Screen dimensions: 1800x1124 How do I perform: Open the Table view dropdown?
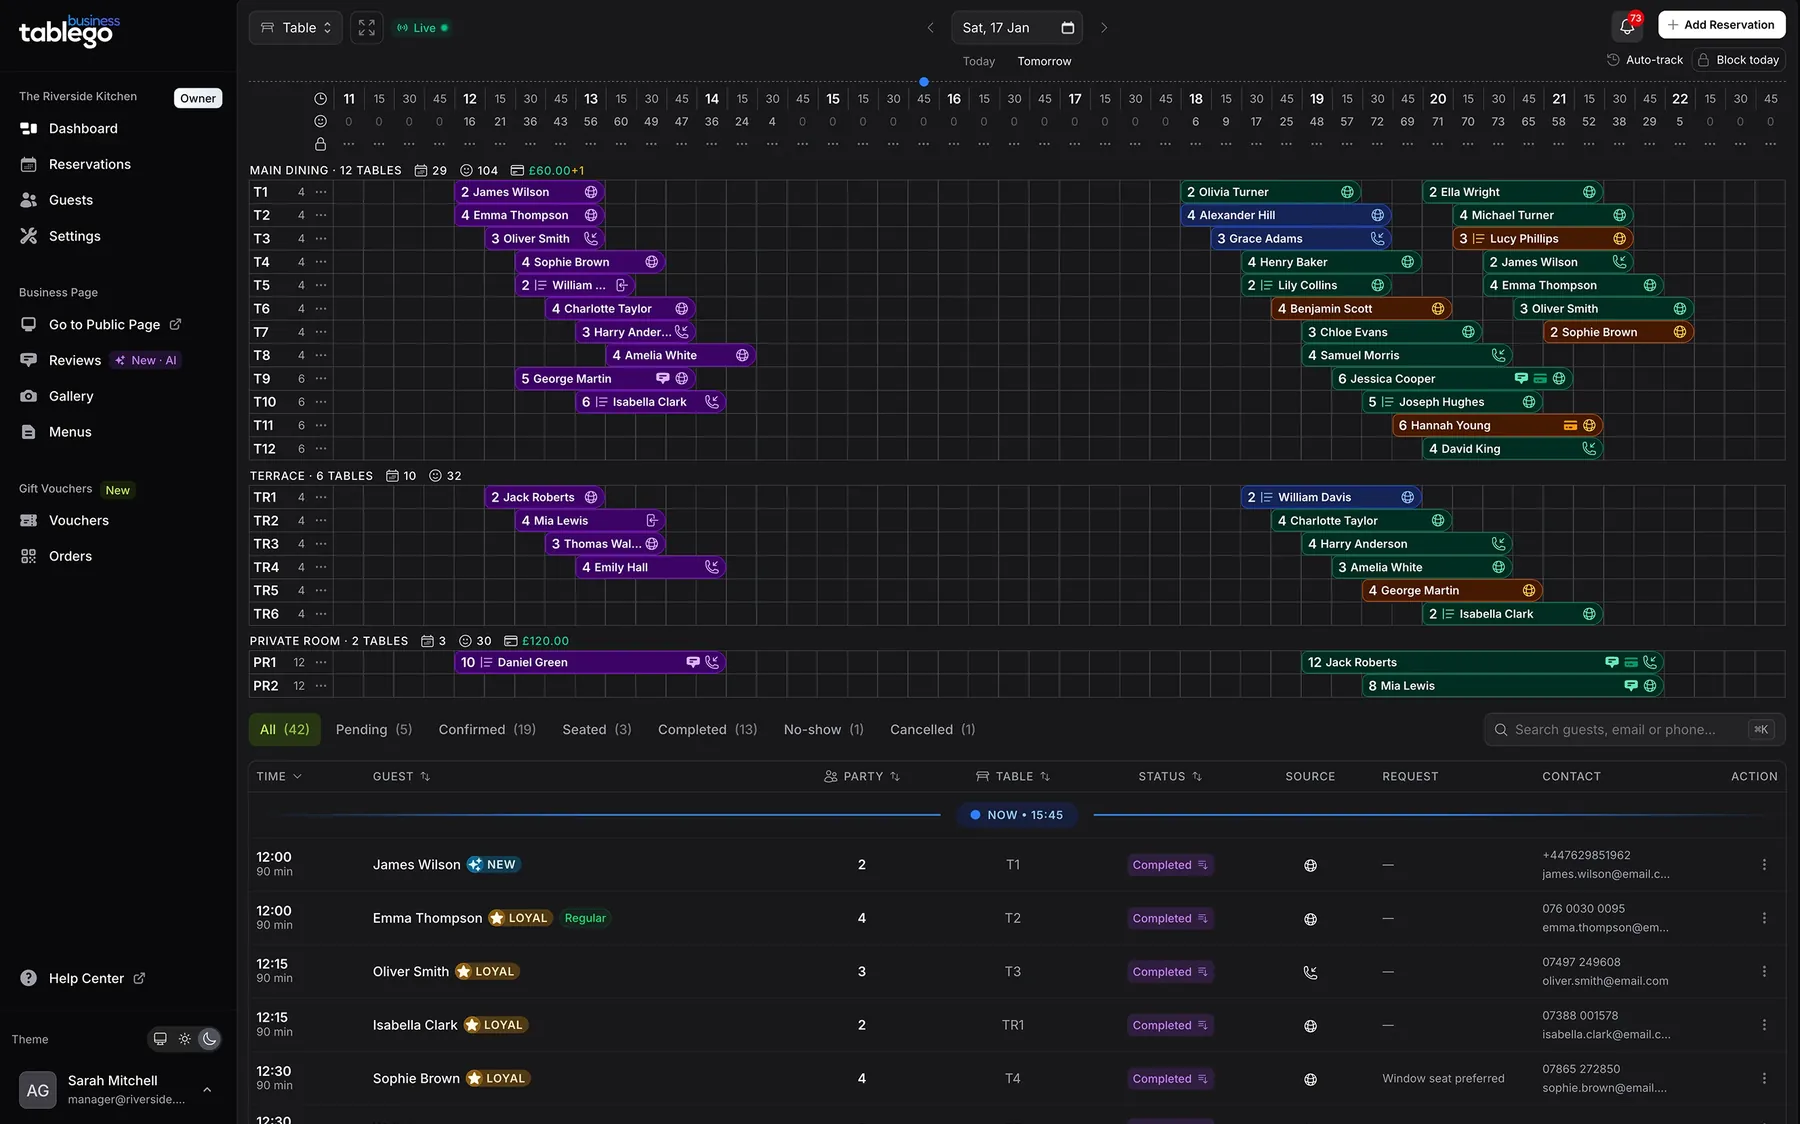point(296,28)
